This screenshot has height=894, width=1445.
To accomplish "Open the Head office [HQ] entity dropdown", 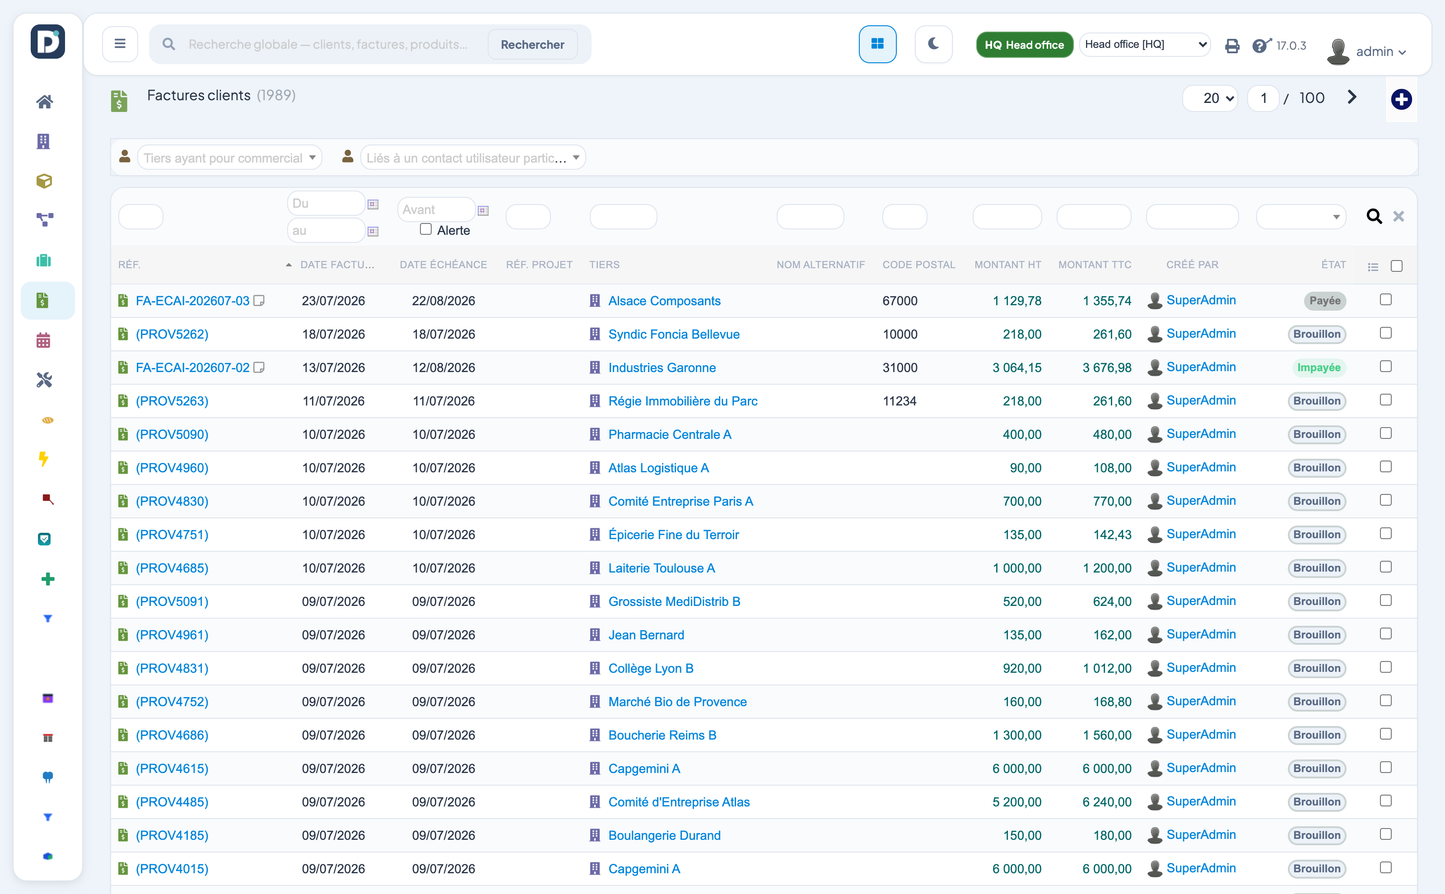I will coord(1145,44).
